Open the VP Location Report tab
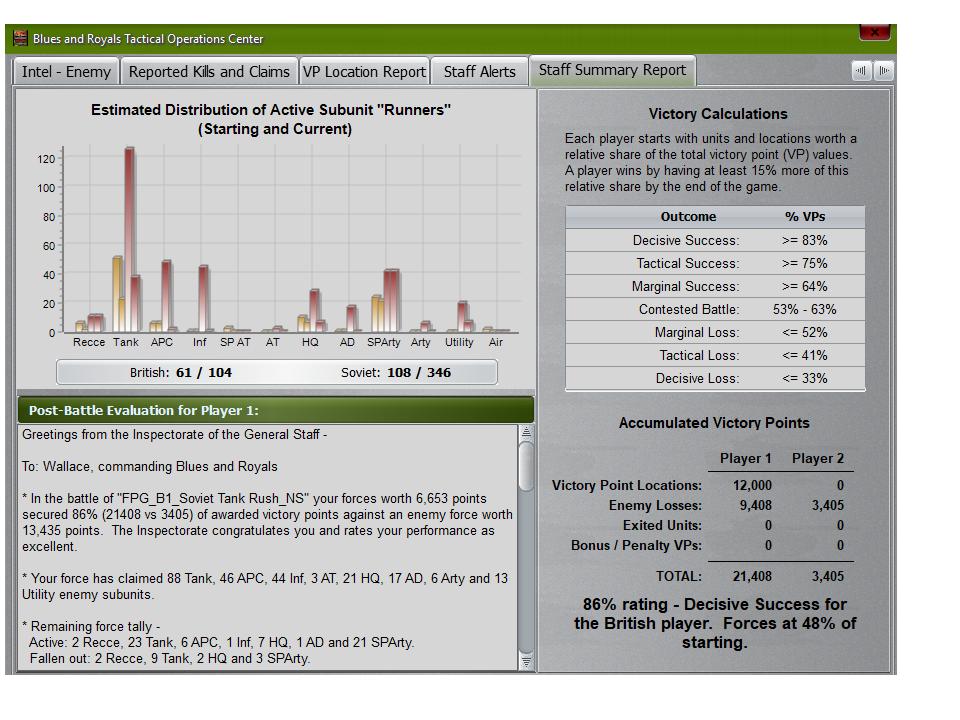The image size is (960, 720). pyautogui.click(x=364, y=72)
